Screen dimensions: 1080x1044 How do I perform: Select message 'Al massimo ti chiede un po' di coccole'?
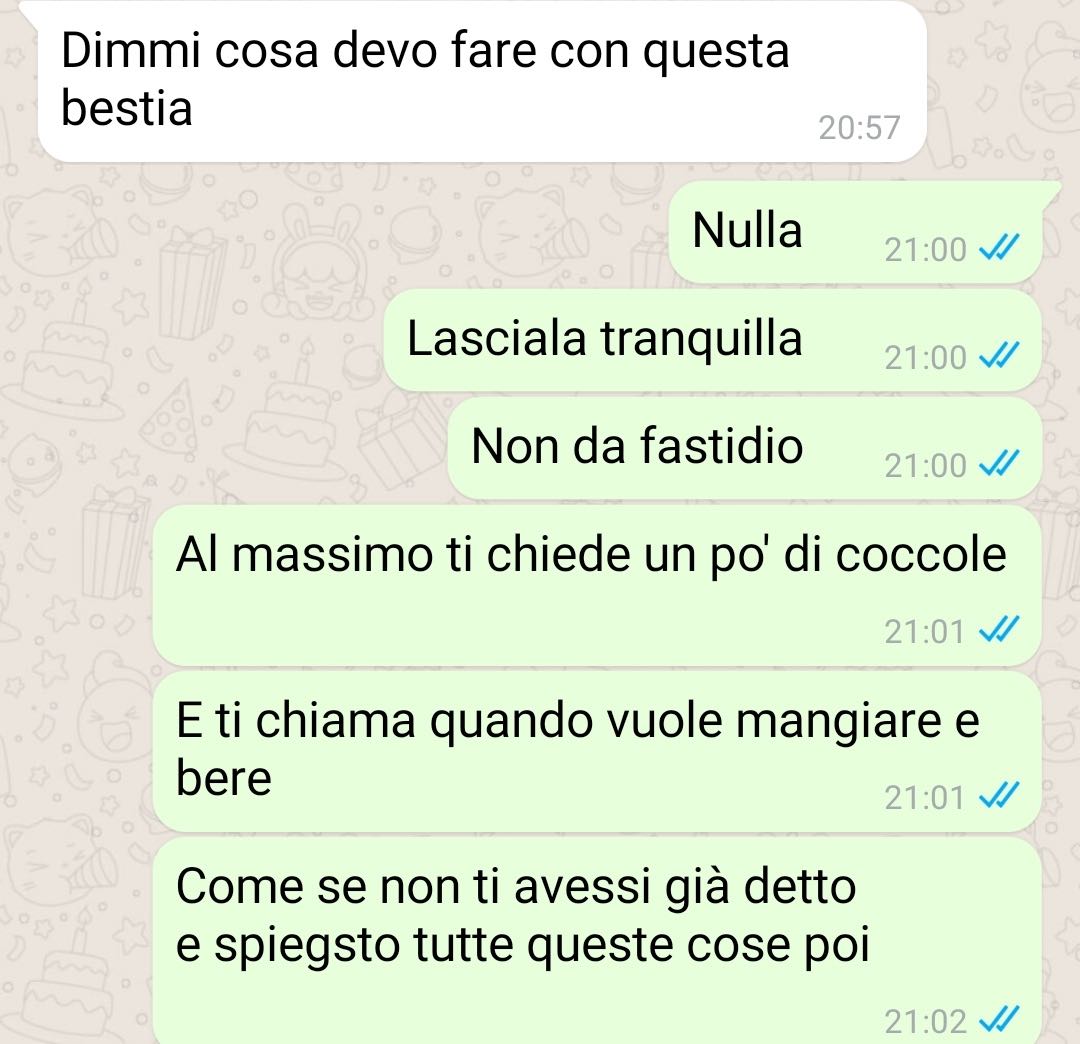tap(596, 585)
